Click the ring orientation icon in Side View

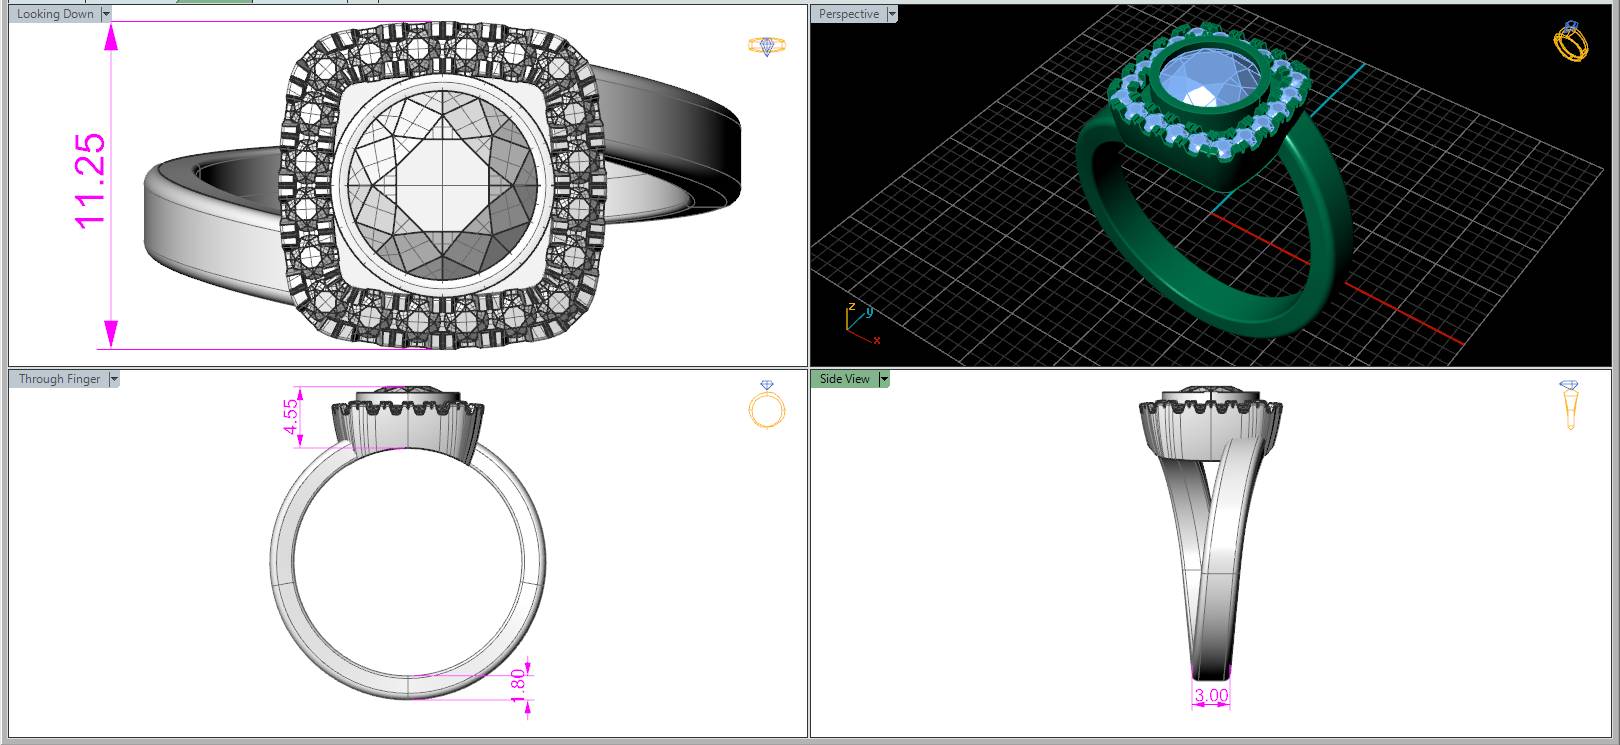click(1569, 405)
